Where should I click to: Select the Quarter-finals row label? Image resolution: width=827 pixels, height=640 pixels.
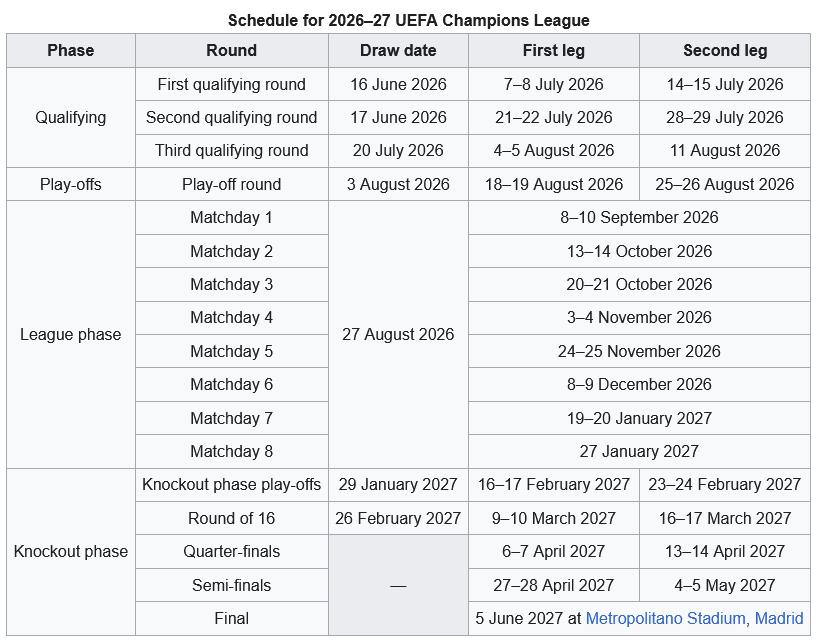(x=232, y=551)
